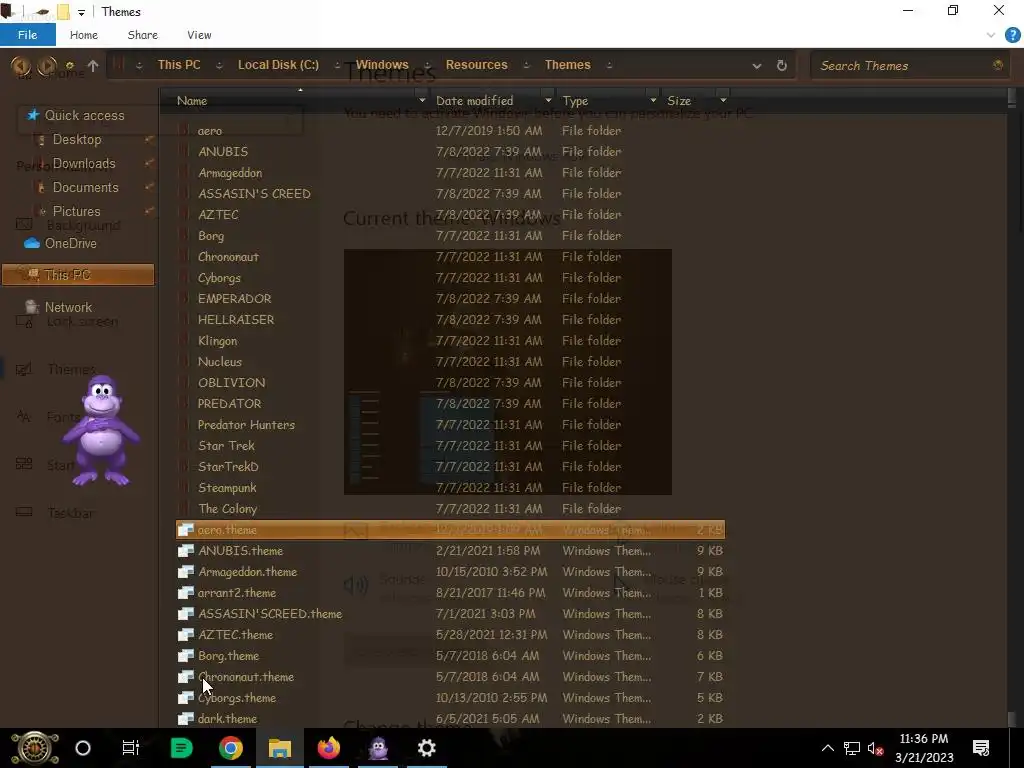Select Documents in the sidebar
This screenshot has height=768, width=1024.
tap(86, 187)
